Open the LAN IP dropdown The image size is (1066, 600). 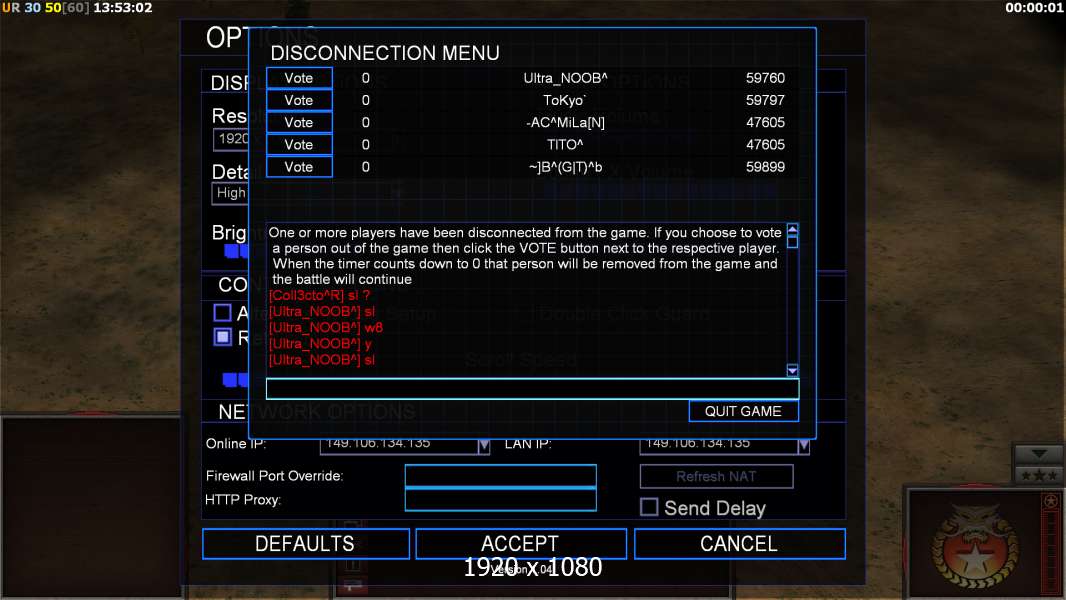pos(804,446)
